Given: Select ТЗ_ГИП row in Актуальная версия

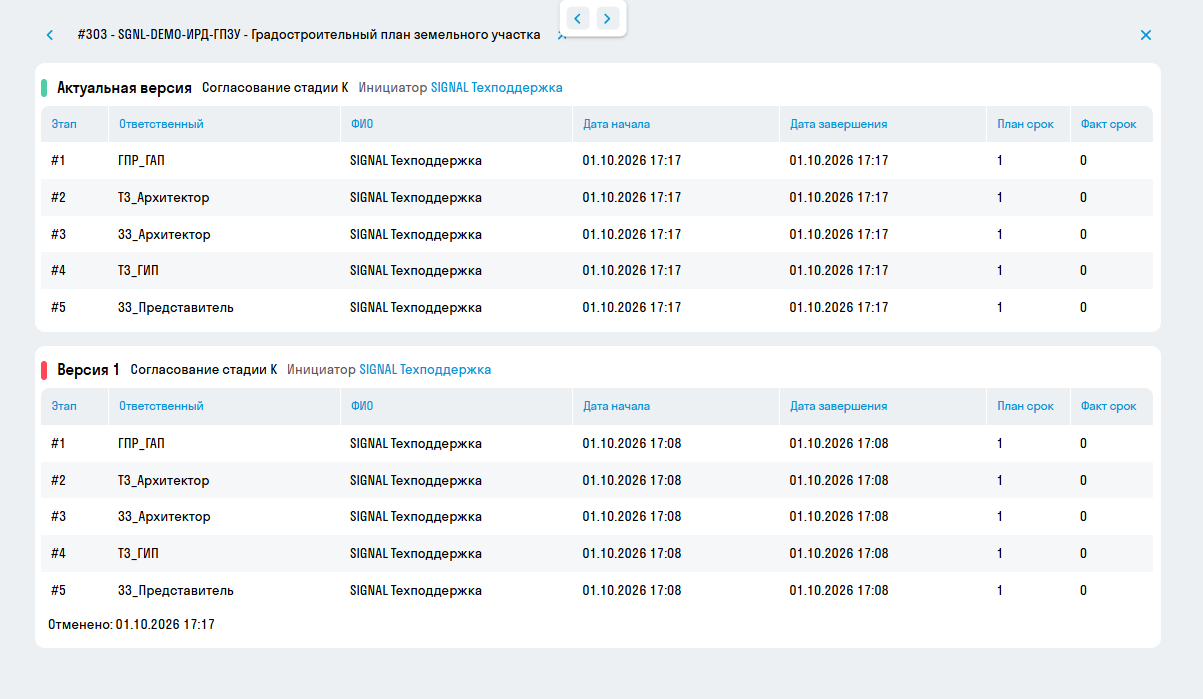Looking at the screenshot, I should pyautogui.click(x=597, y=271).
